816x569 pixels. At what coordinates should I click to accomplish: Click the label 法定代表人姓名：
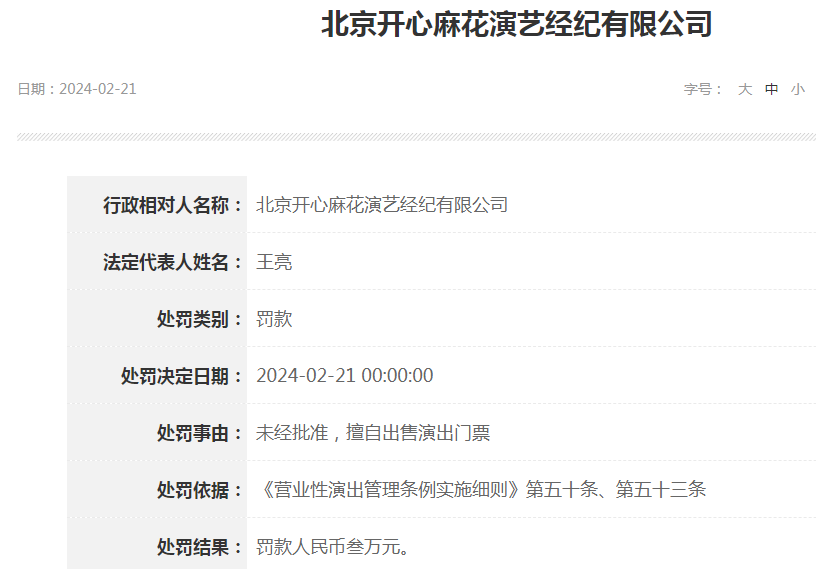[x=173, y=262]
